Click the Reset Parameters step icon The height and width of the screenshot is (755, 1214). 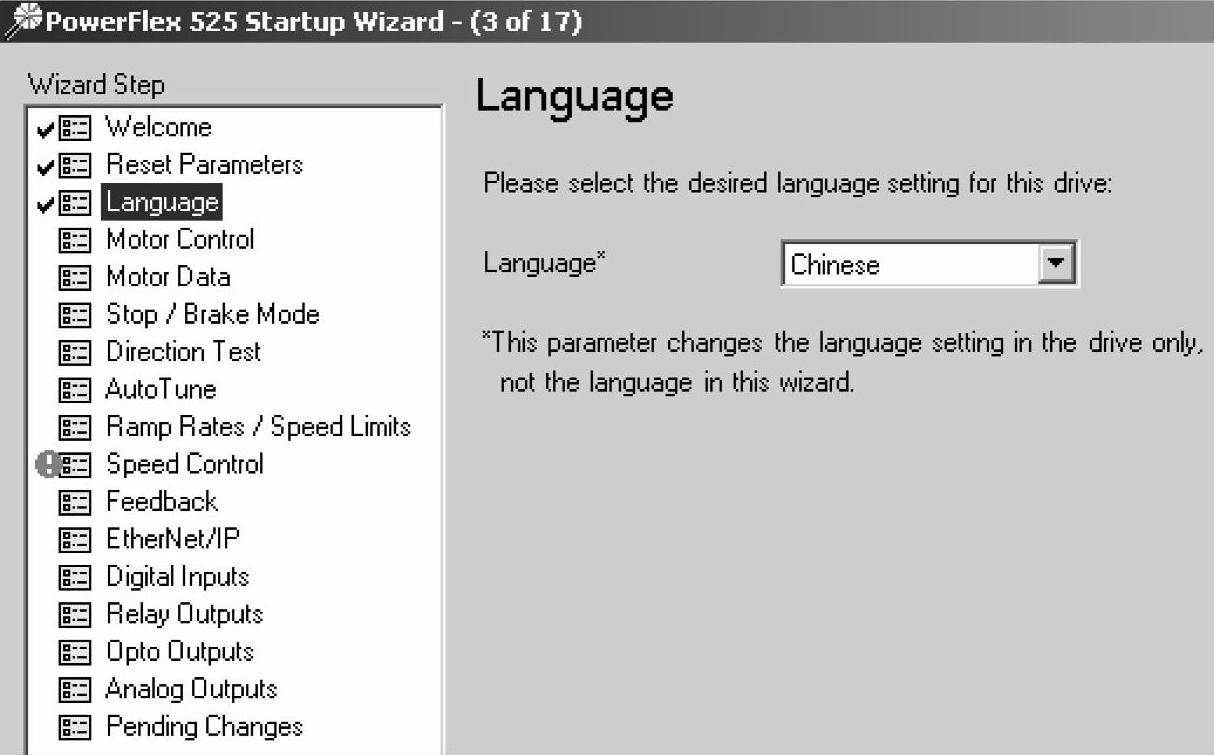(74, 165)
